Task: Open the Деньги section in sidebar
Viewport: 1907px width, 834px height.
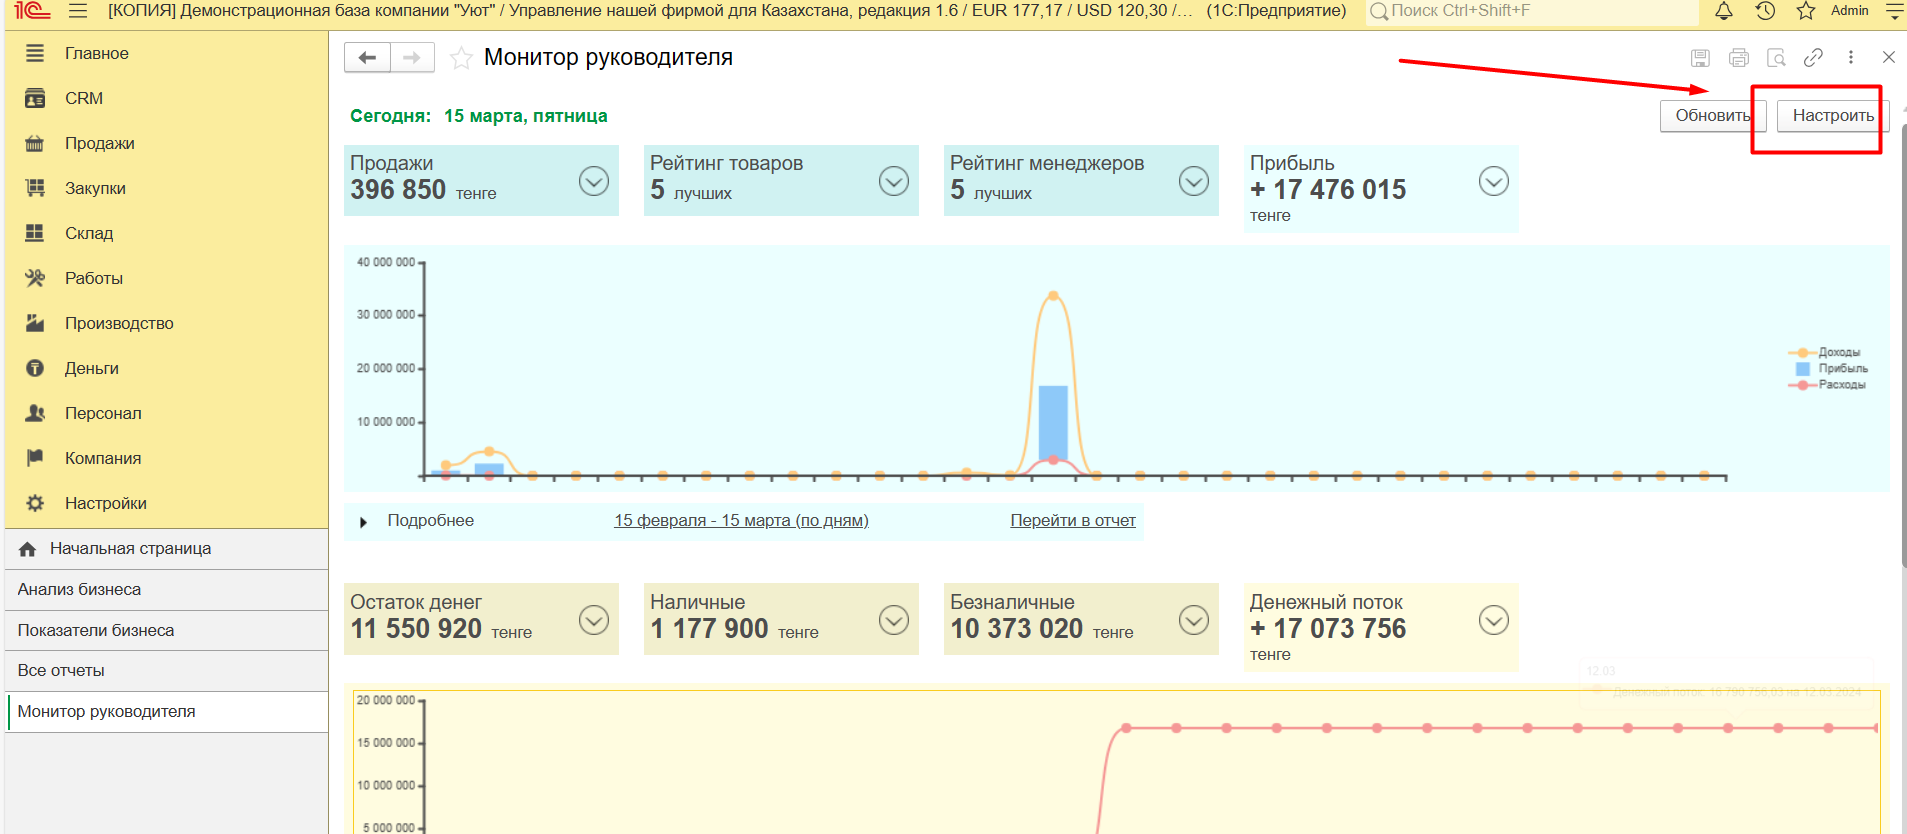Action: tap(91, 368)
